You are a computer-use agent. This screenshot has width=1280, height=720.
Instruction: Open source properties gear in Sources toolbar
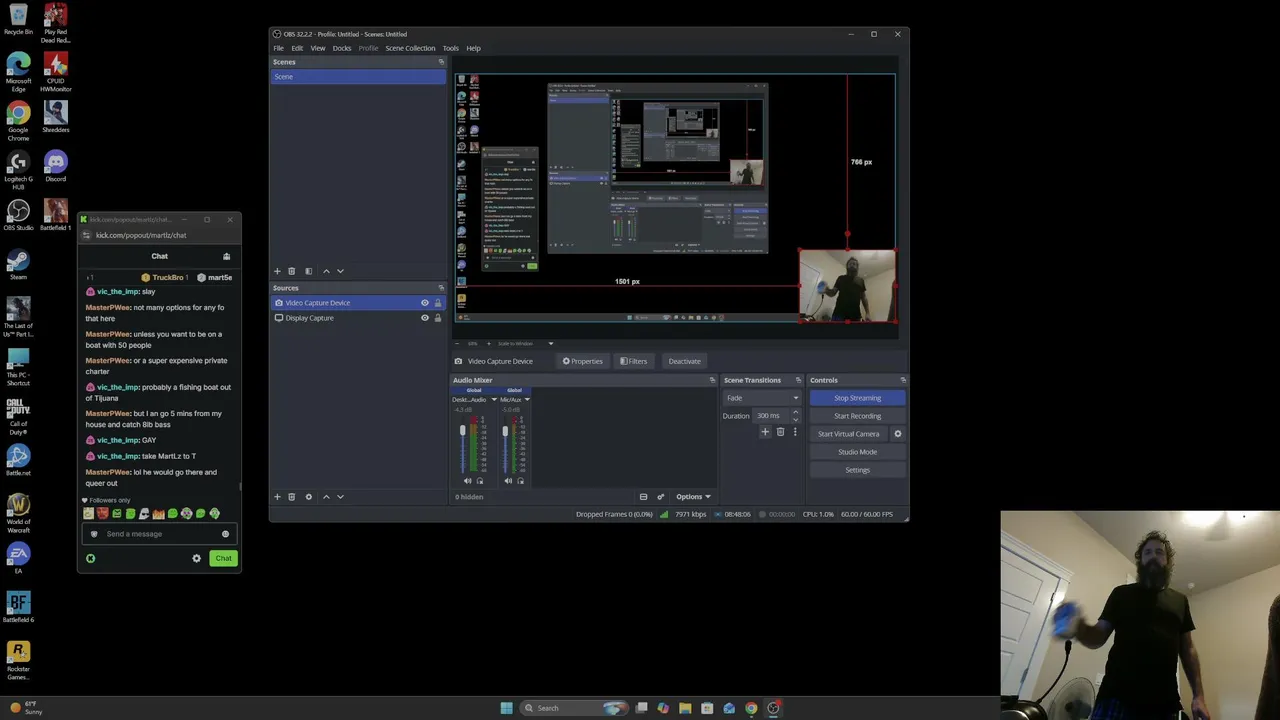(x=308, y=497)
